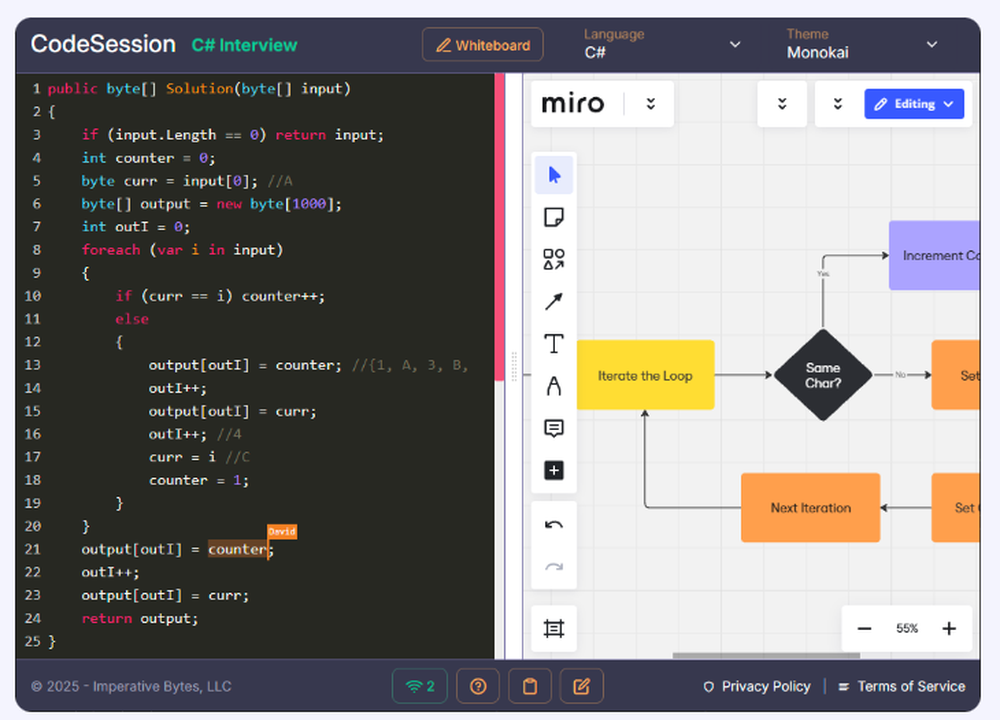Image resolution: width=1000 pixels, height=720 pixels.
Task: Click the CodeSession title
Action: click(103, 44)
